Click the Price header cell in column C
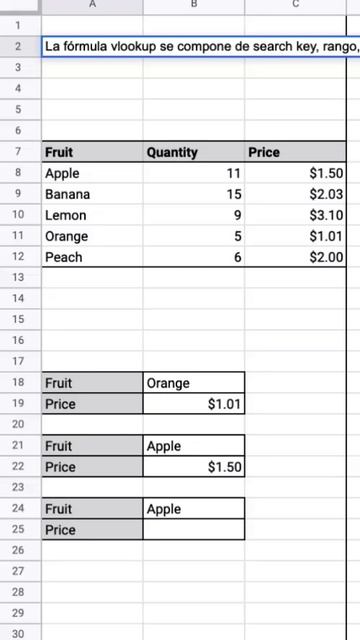This screenshot has height=640, width=360. click(x=295, y=152)
